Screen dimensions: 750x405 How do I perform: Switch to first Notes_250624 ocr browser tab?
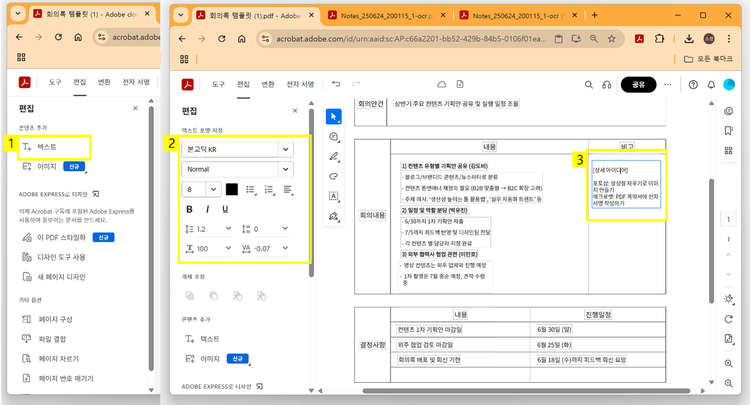386,15
